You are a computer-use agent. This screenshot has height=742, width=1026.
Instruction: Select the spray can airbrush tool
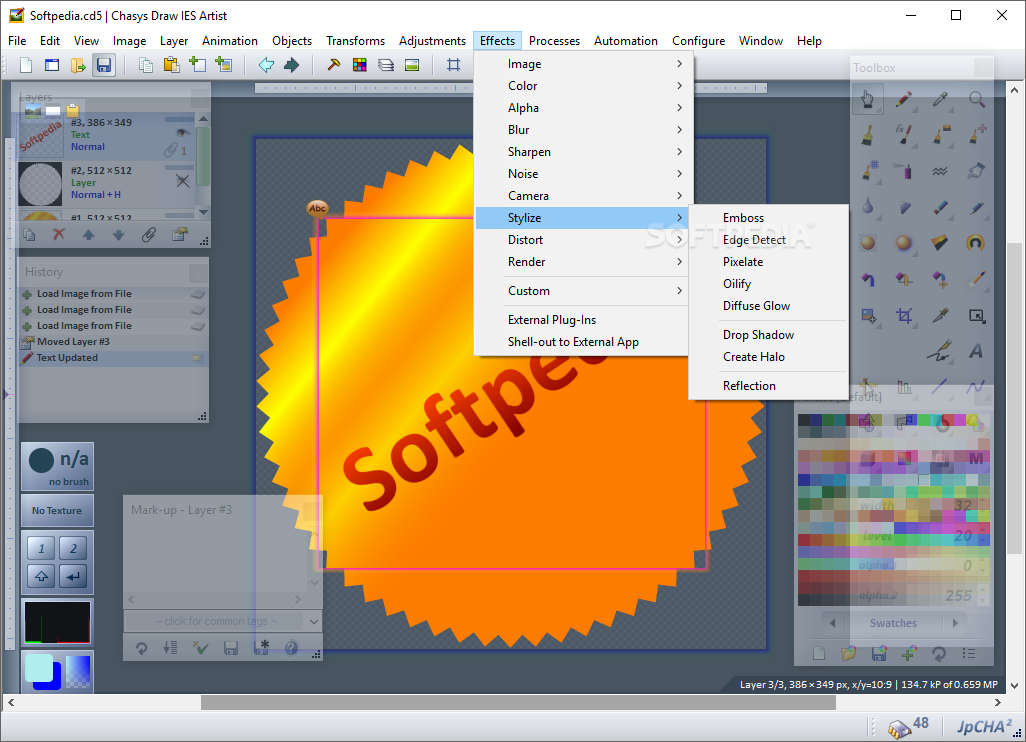coord(904,171)
